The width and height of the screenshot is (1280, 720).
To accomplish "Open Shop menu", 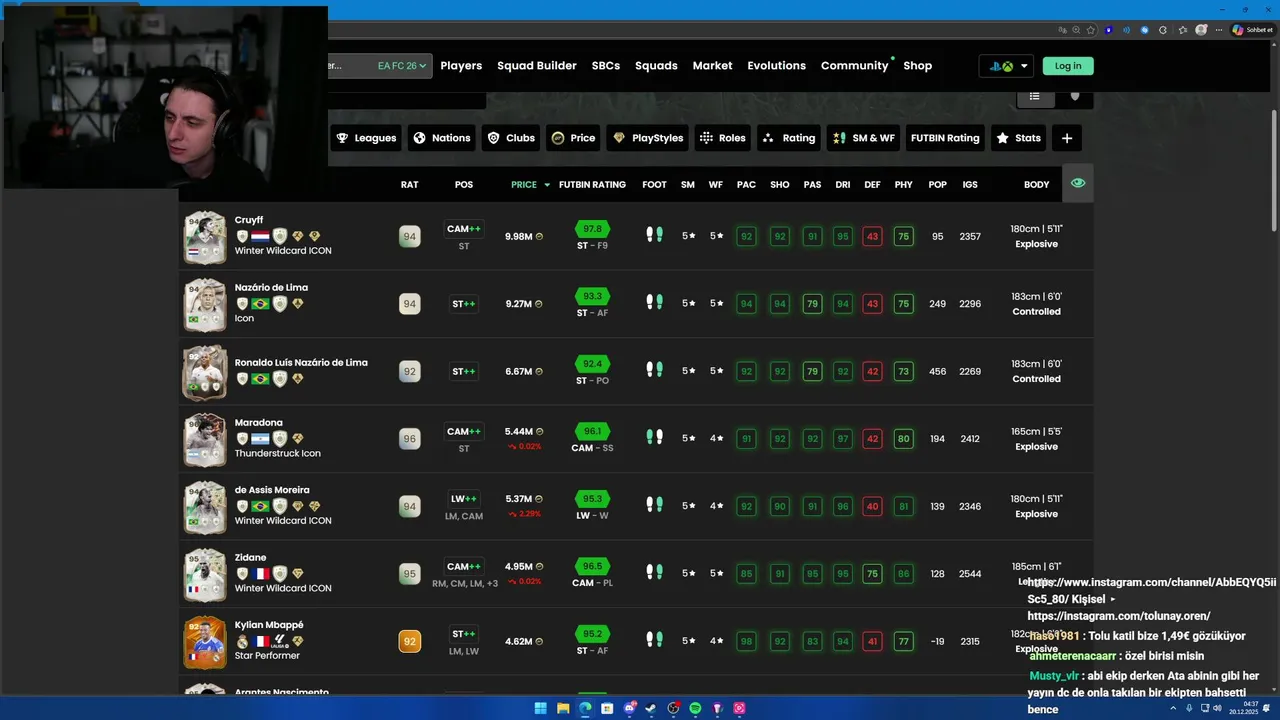I will point(917,66).
